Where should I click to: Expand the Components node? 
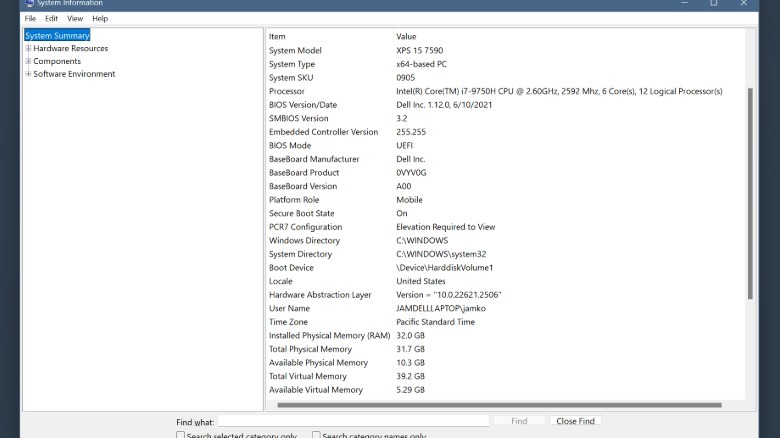28,61
